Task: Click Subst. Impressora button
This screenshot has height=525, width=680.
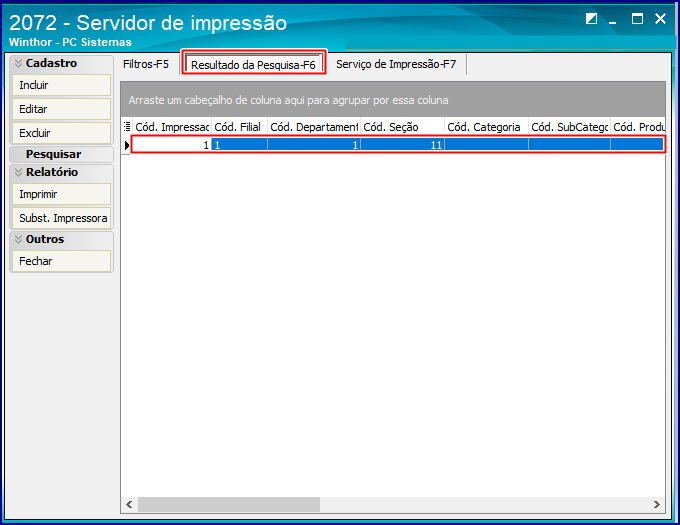Action: (61, 218)
